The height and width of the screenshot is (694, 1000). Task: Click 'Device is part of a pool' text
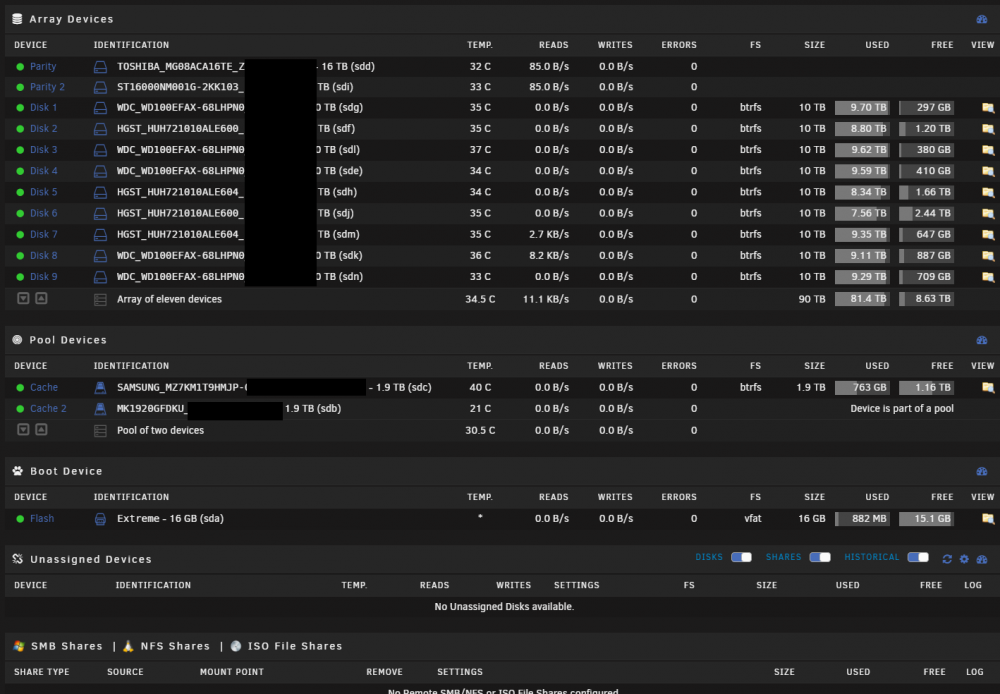click(x=902, y=408)
